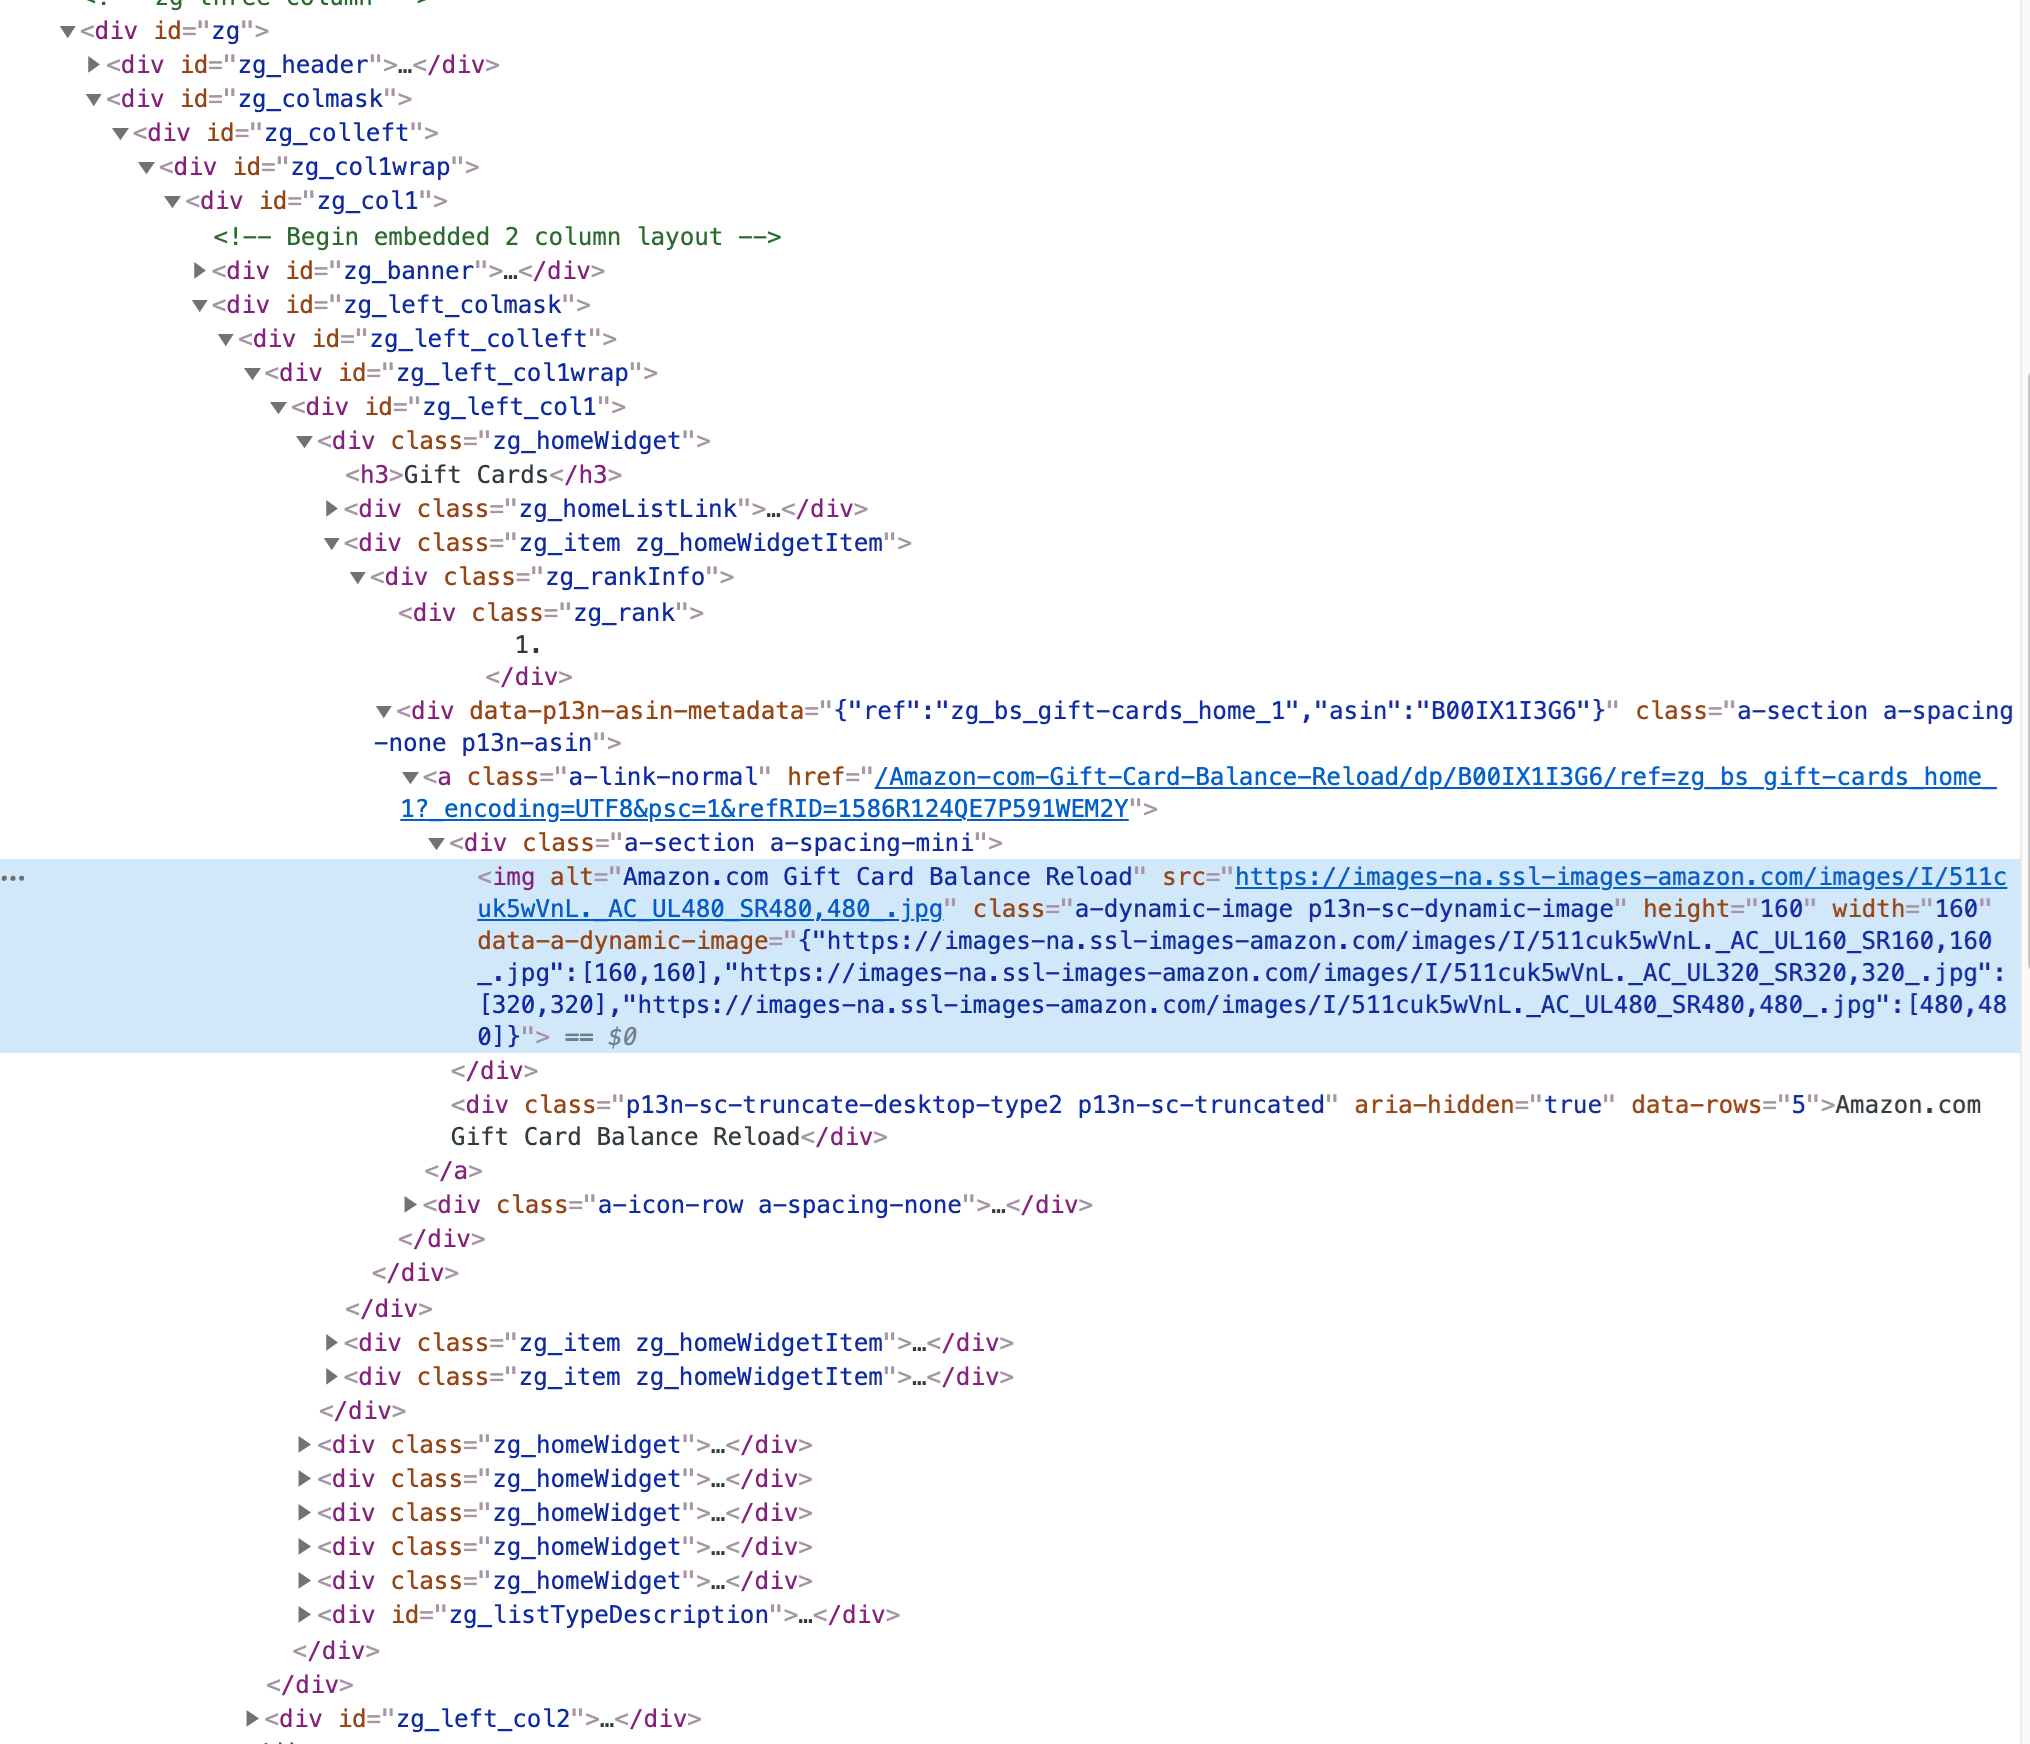Collapse the data-p13n-asin-metadata div
This screenshot has width=2030, height=1744.
[x=384, y=711]
